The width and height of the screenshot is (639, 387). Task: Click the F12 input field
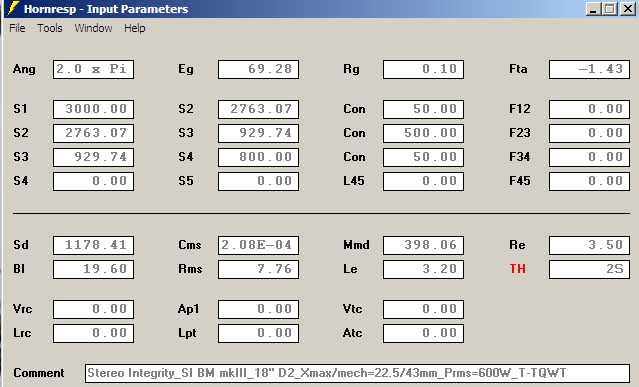pyautogui.click(x=589, y=109)
